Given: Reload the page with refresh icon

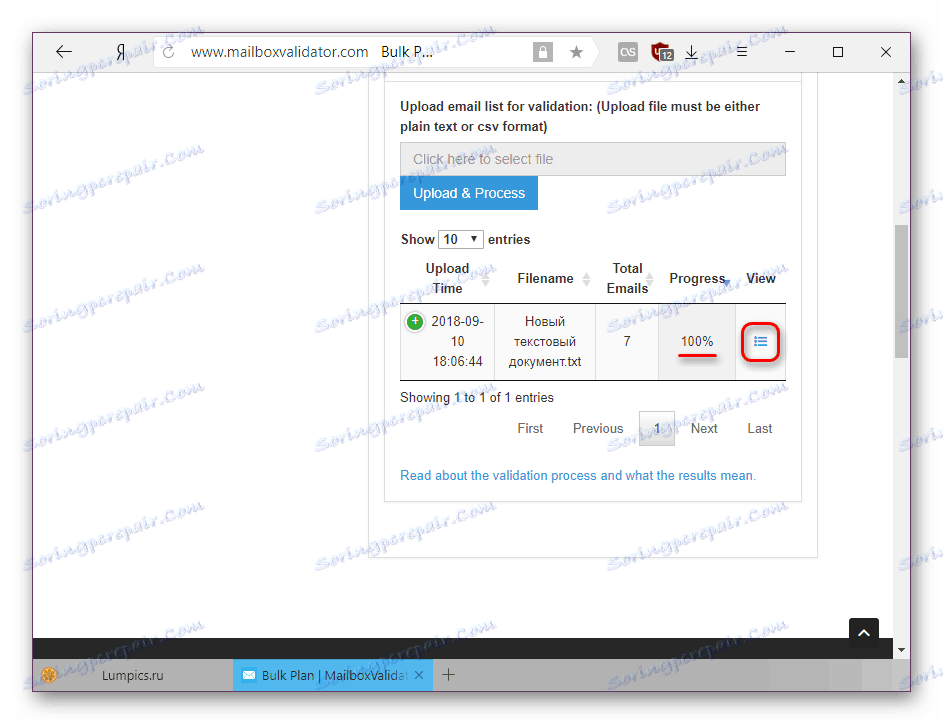Looking at the screenshot, I should coord(169,52).
